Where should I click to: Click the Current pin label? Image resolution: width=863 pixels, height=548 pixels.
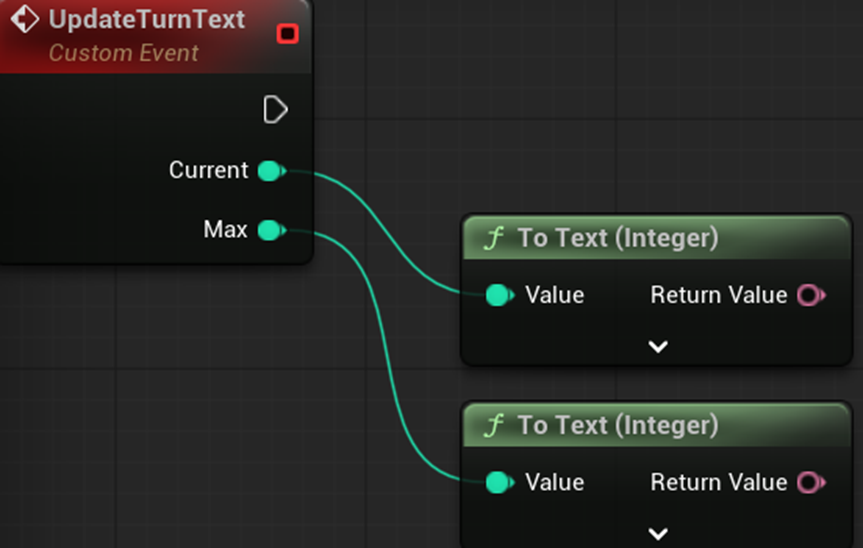[x=208, y=171]
